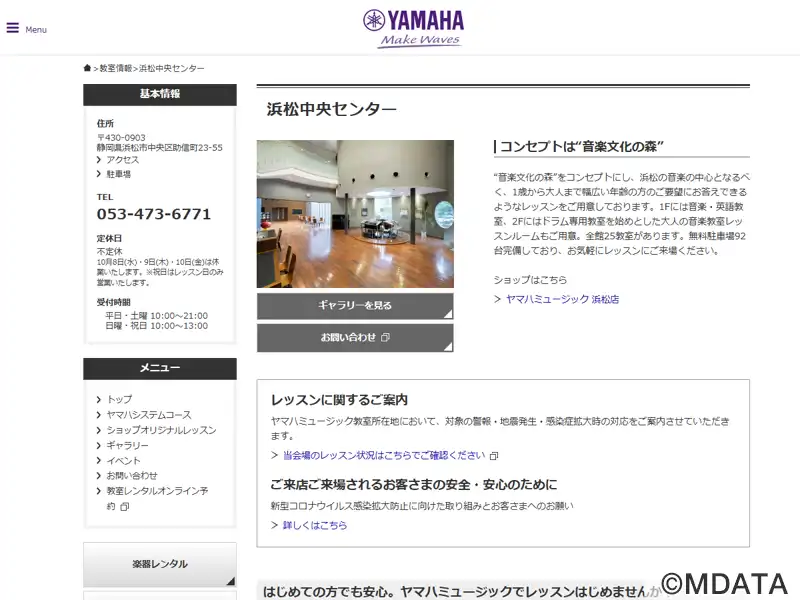
Task: Click the 基本情報 panel header
Action: (160, 94)
